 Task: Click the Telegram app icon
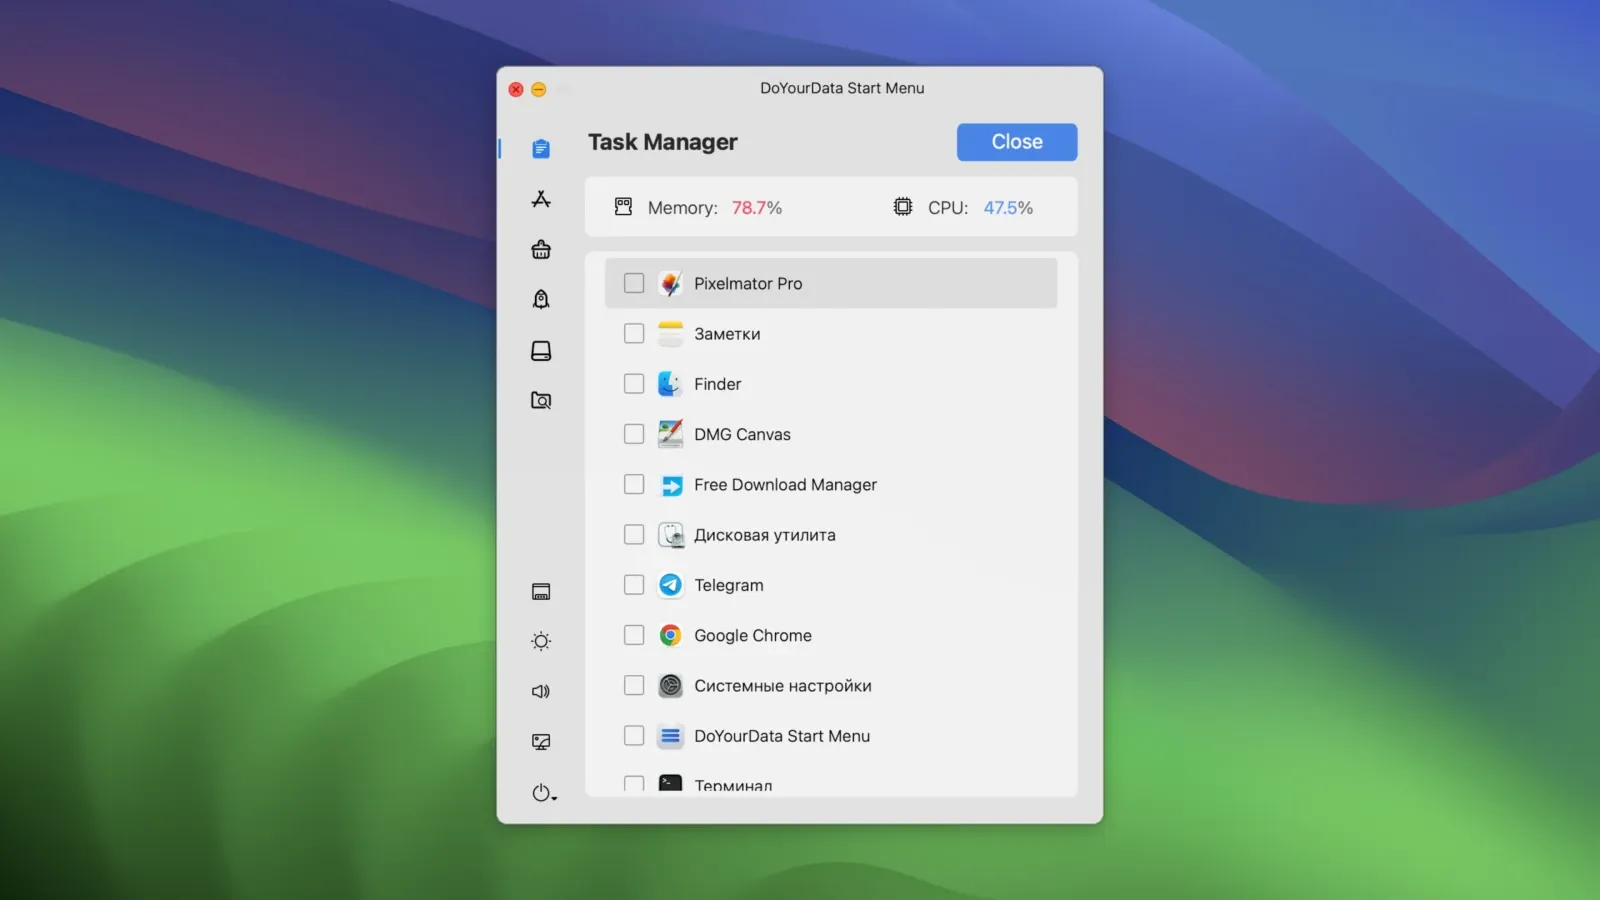click(670, 585)
